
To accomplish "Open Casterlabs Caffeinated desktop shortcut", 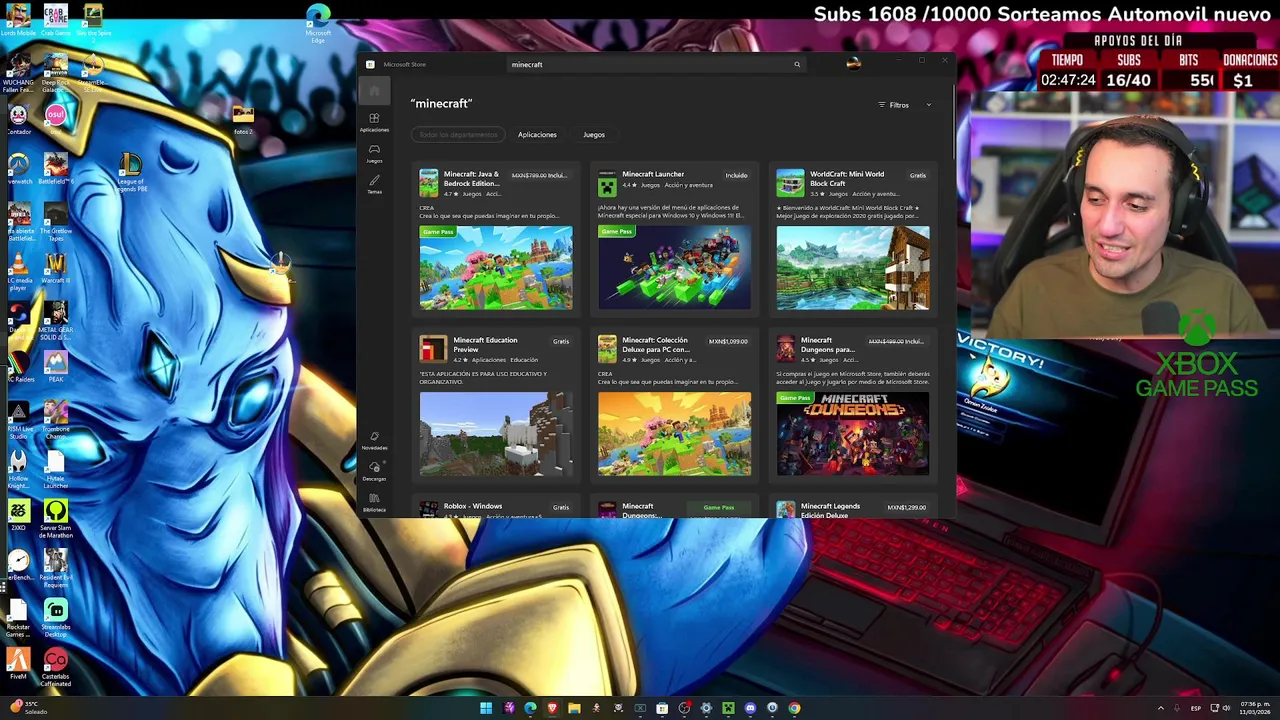I will coord(56,669).
